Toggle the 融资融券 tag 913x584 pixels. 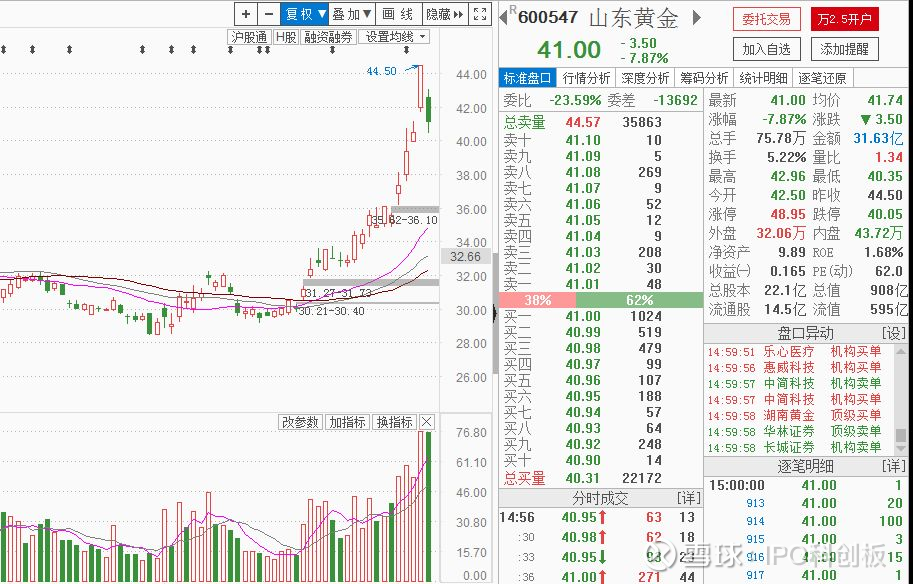pyautogui.click(x=329, y=37)
